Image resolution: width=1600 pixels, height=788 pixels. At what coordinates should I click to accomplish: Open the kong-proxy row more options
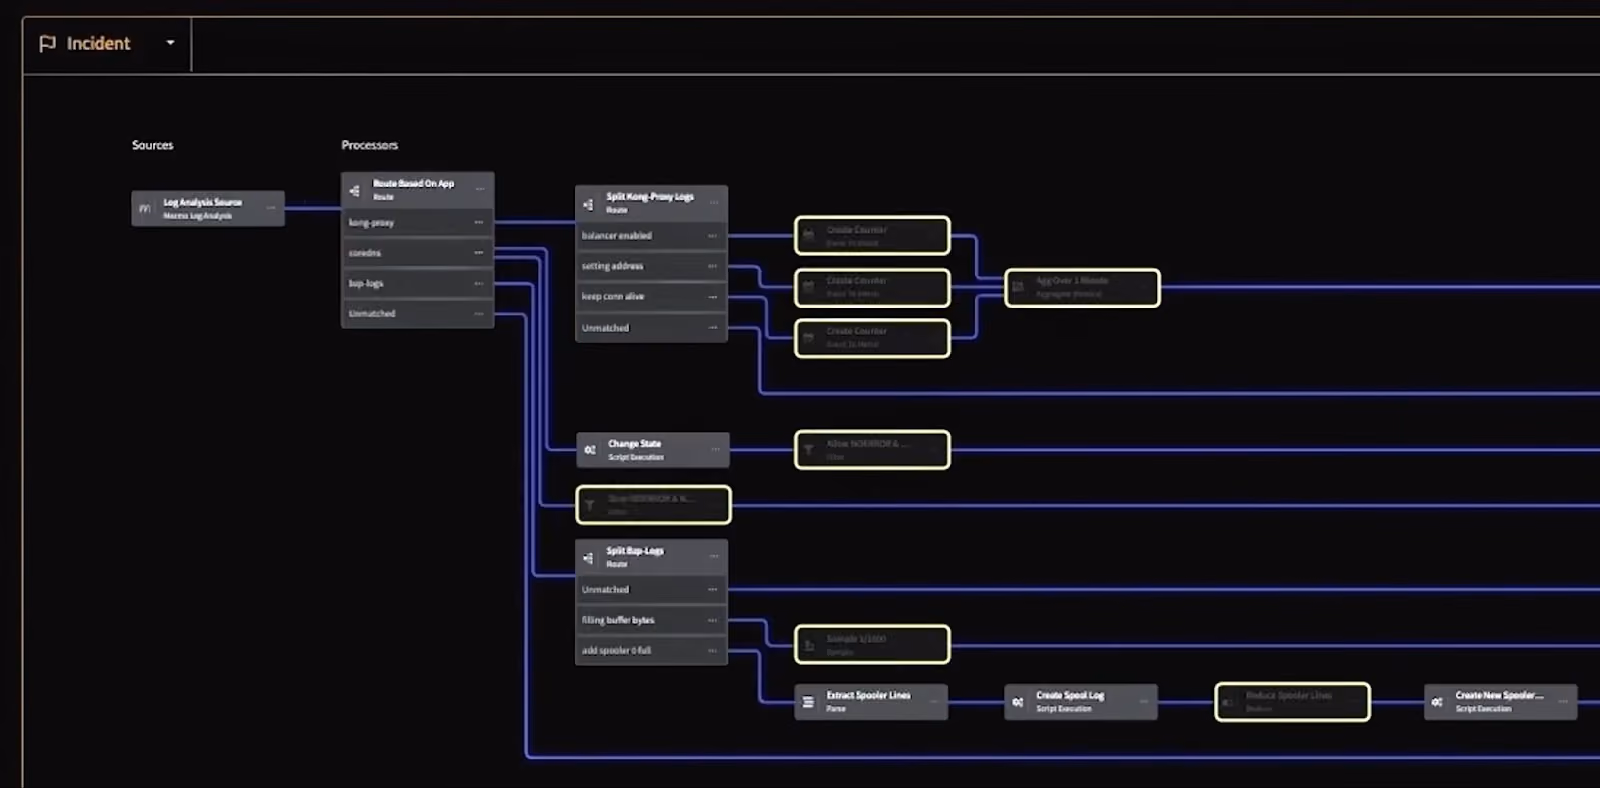479,222
